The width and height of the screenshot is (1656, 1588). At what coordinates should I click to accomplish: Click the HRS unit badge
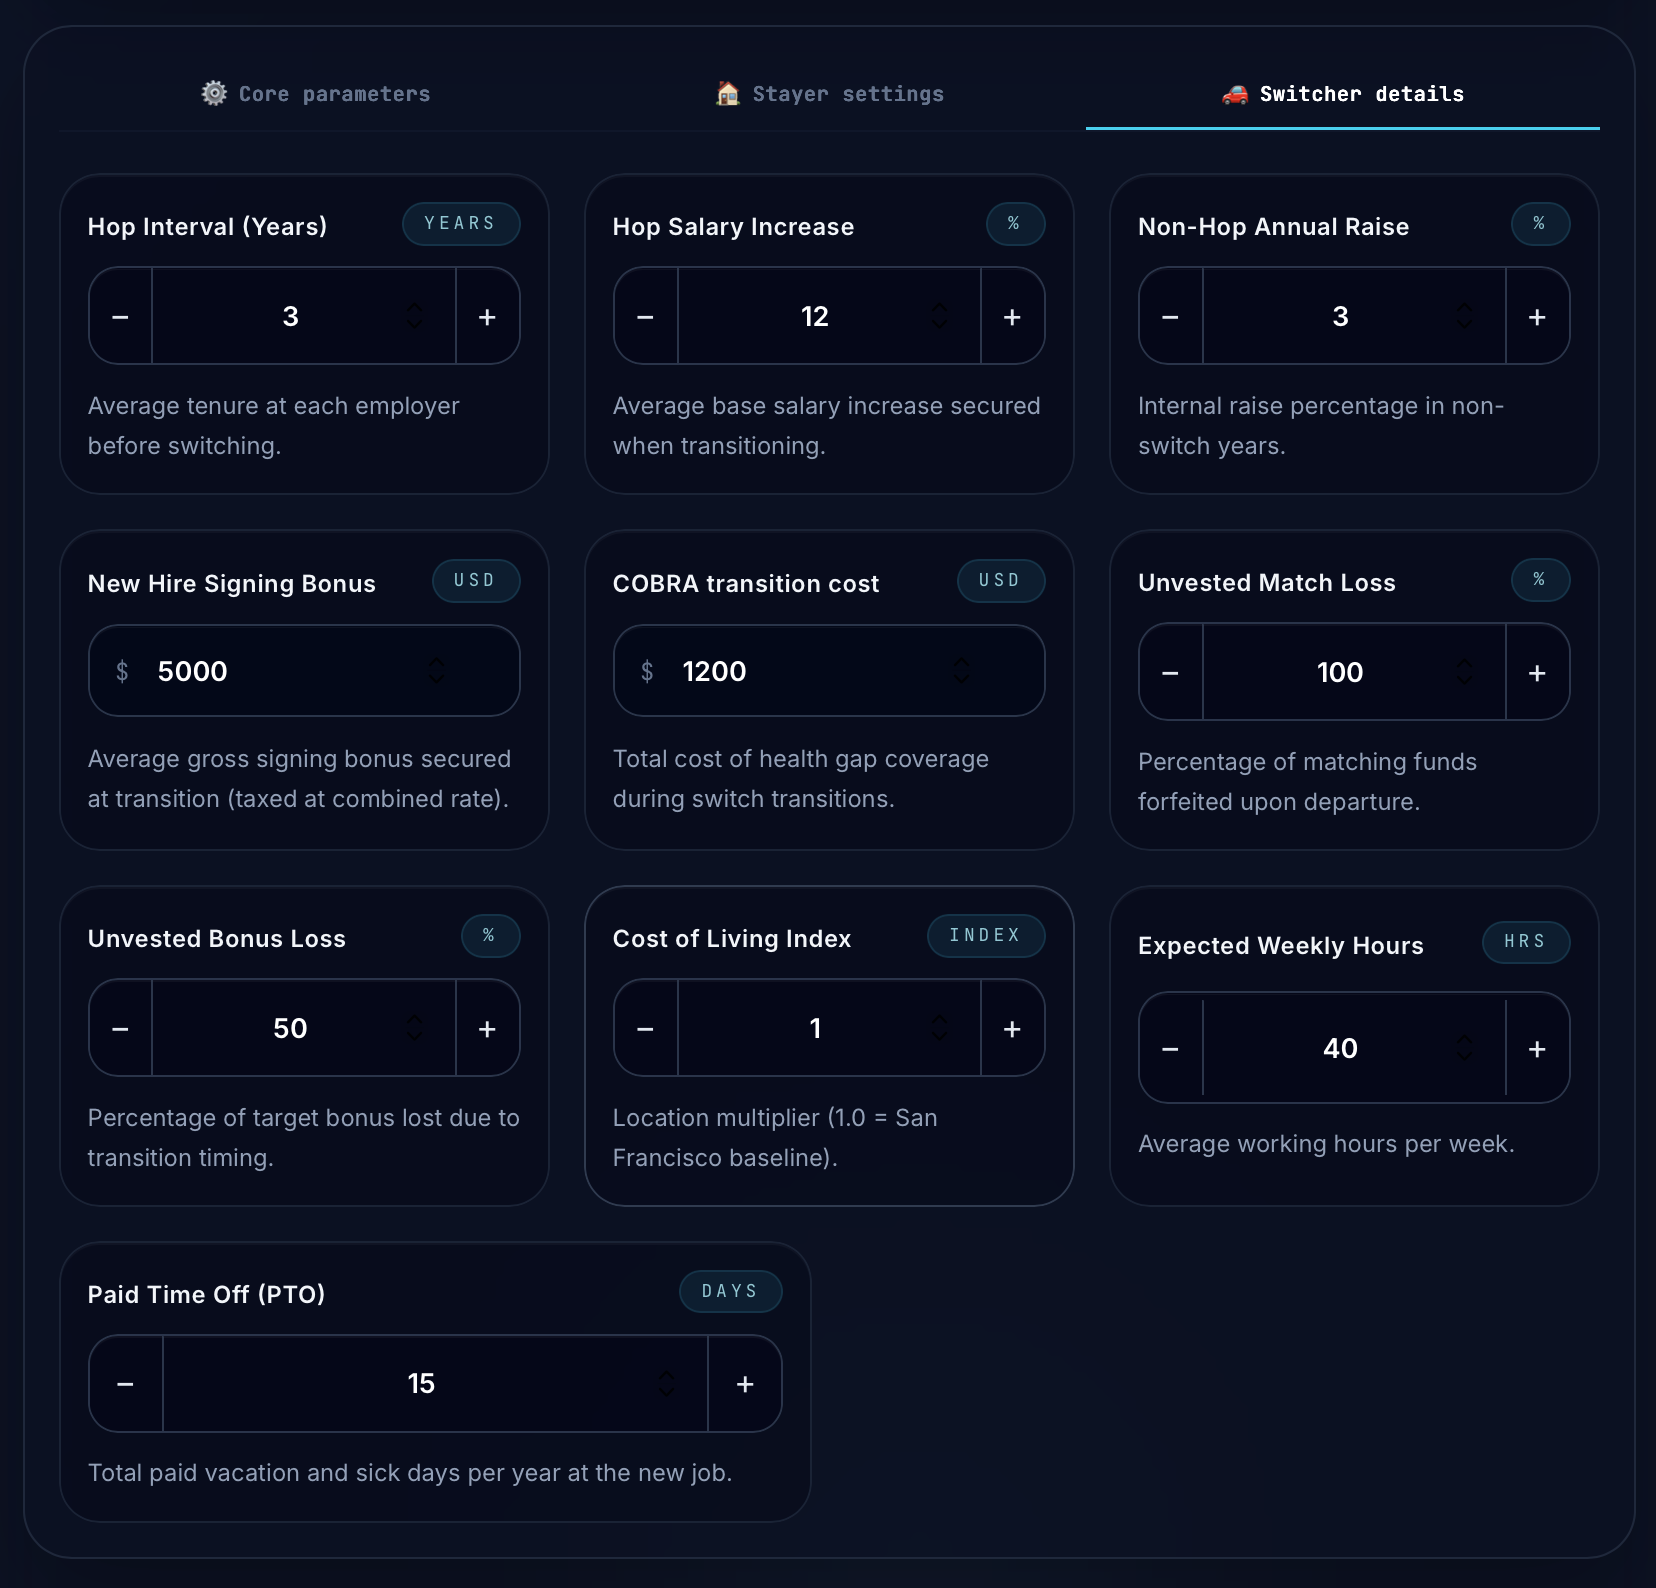1526,942
